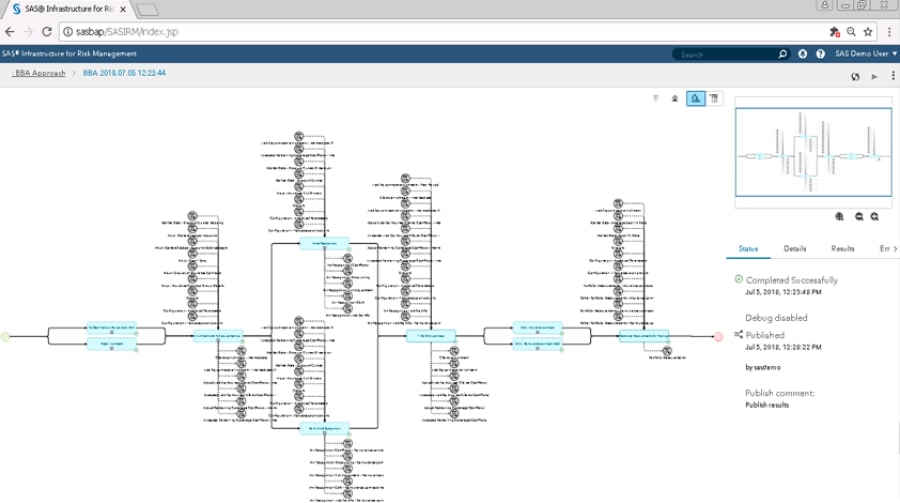Image resolution: width=900 pixels, height=503 pixels.
Task: Click the middle magnifier icon under the minimap
Action: click(x=859, y=216)
